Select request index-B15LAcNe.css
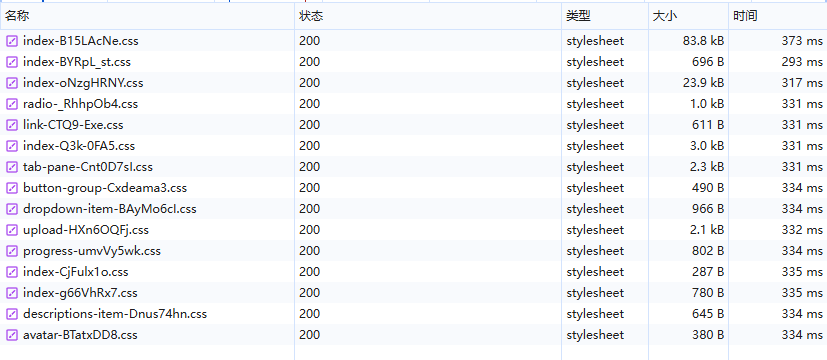The image size is (827, 360). 81,41
